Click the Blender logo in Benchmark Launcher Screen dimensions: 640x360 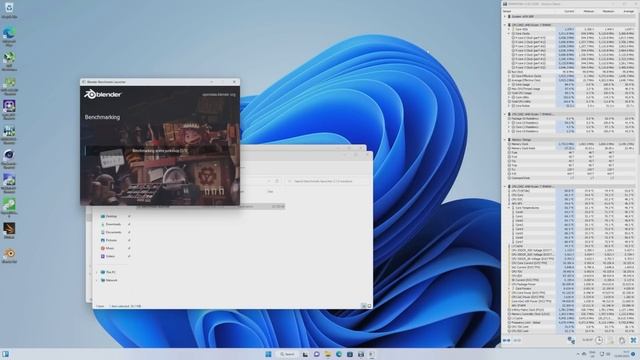tap(102, 94)
